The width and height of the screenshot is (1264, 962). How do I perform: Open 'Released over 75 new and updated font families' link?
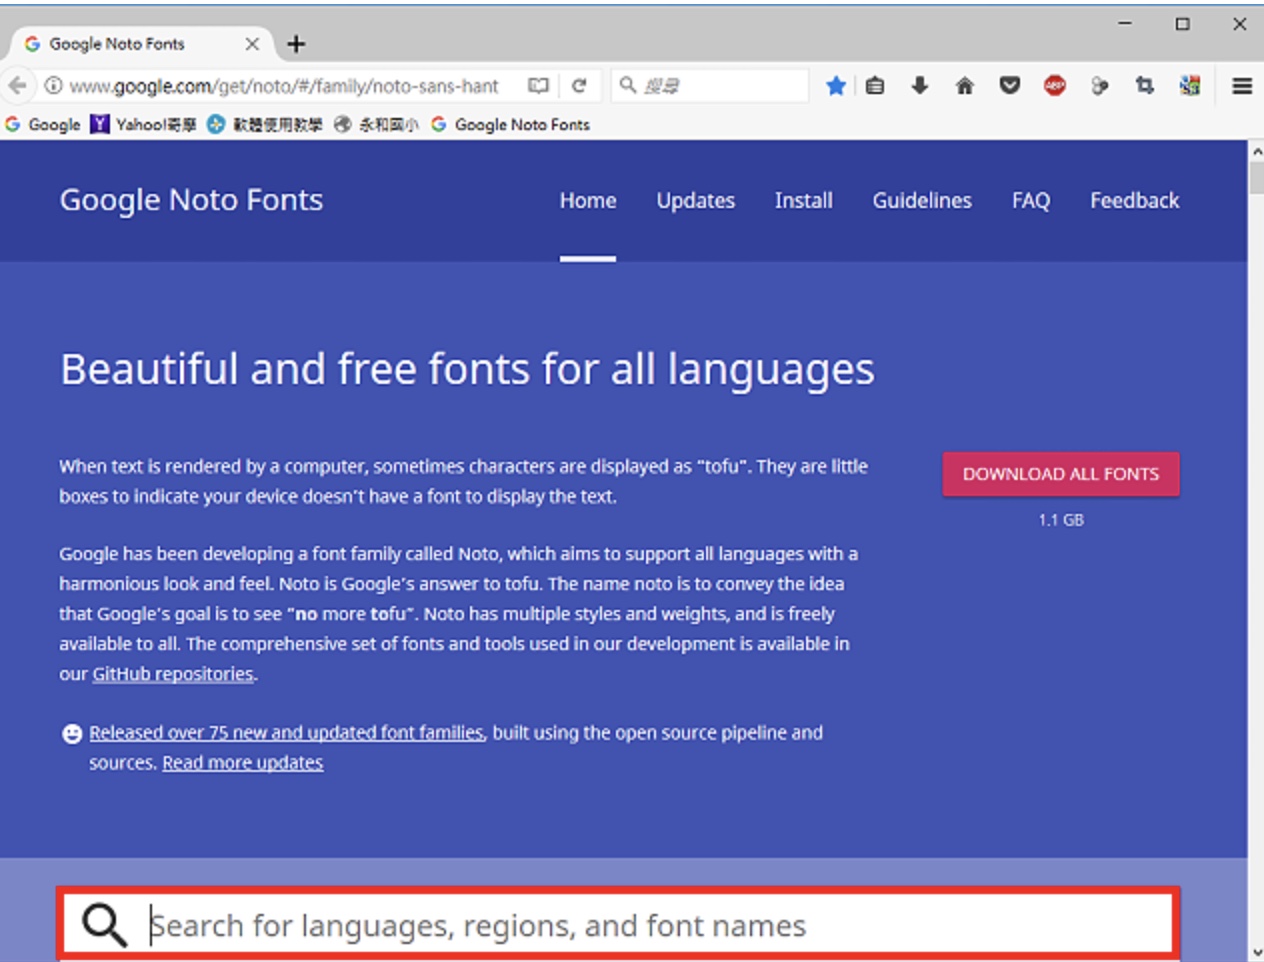point(287,733)
